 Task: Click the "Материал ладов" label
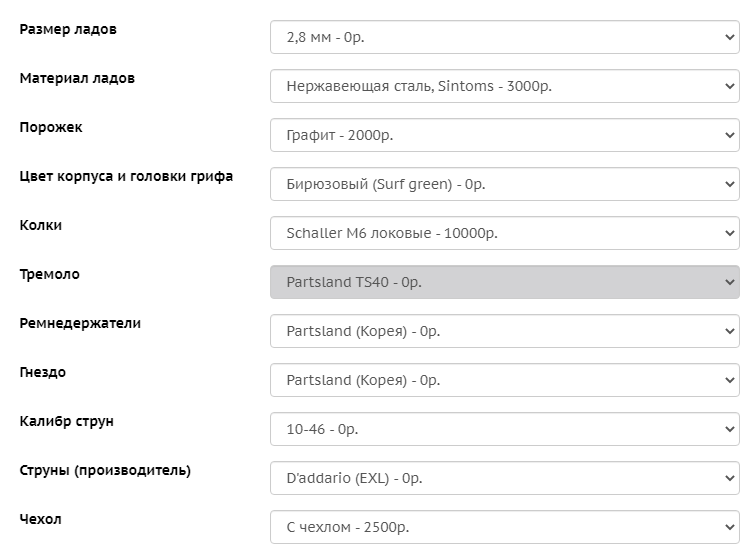click(77, 78)
